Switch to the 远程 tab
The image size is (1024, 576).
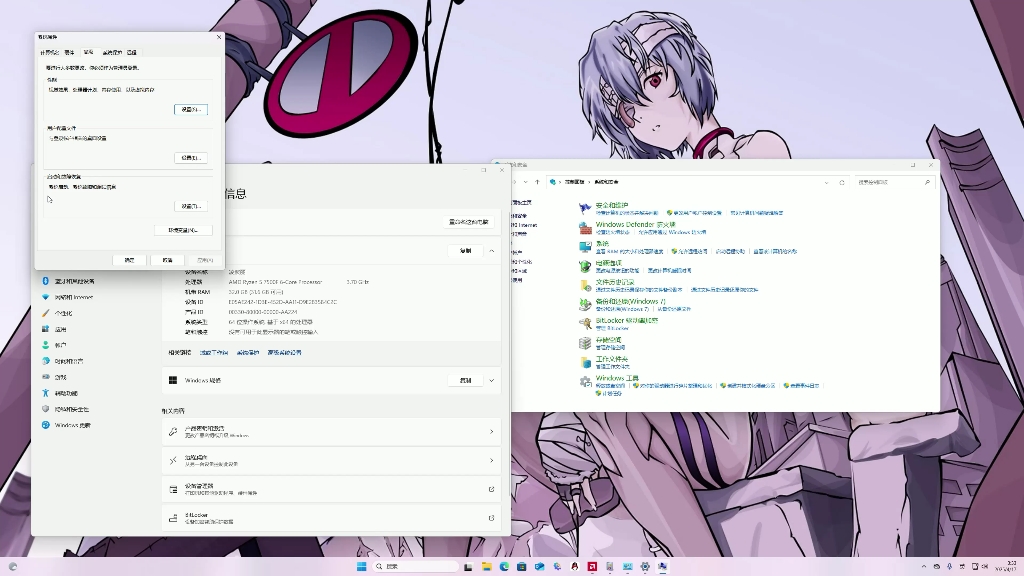pos(131,52)
